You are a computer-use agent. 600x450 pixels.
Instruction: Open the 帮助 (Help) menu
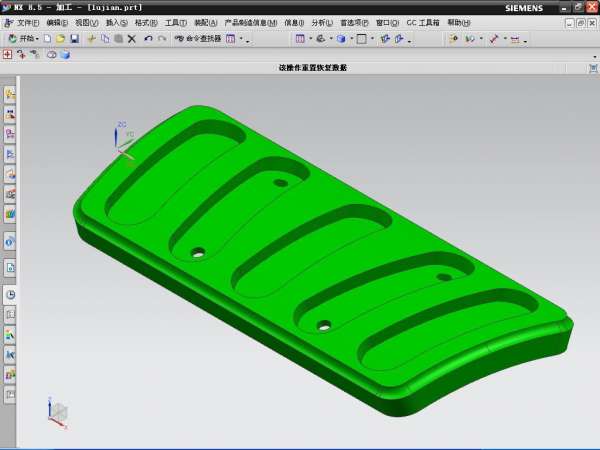[459, 22]
